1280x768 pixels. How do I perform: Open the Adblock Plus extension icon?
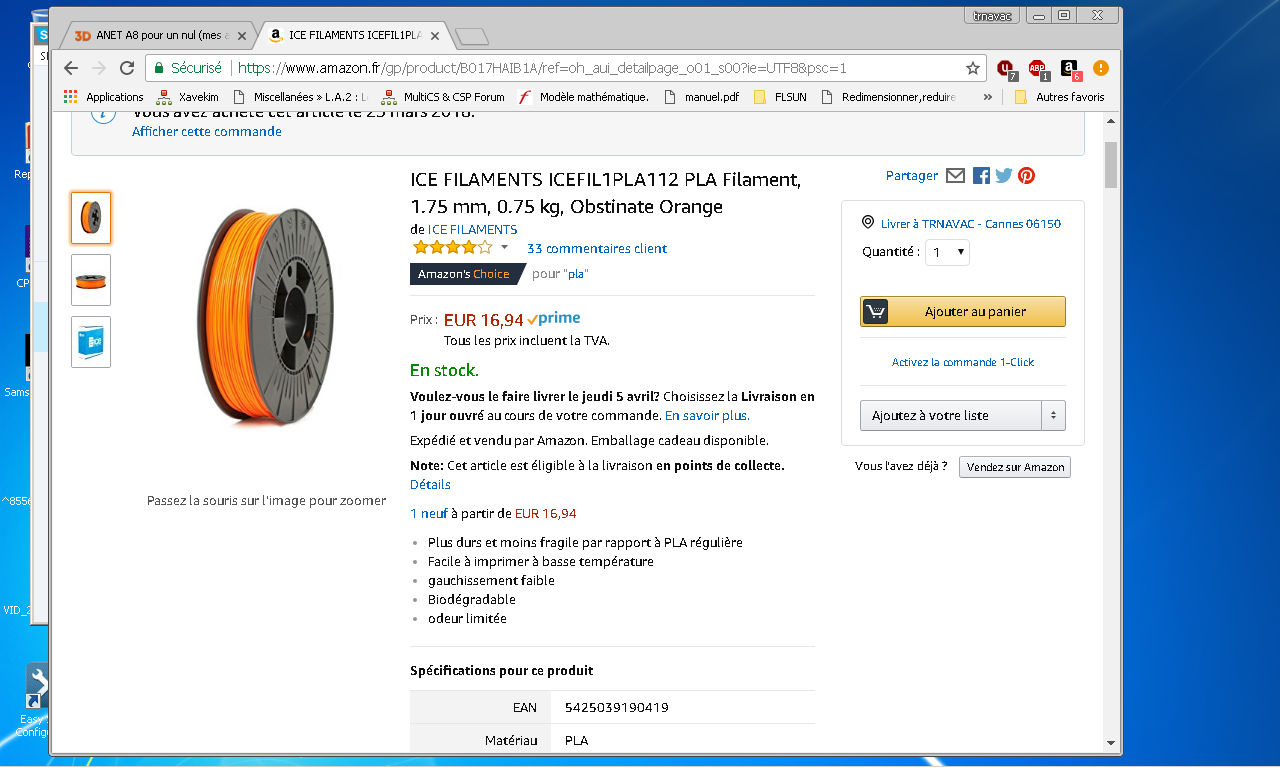pyautogui.click(x=1038, y=68)
